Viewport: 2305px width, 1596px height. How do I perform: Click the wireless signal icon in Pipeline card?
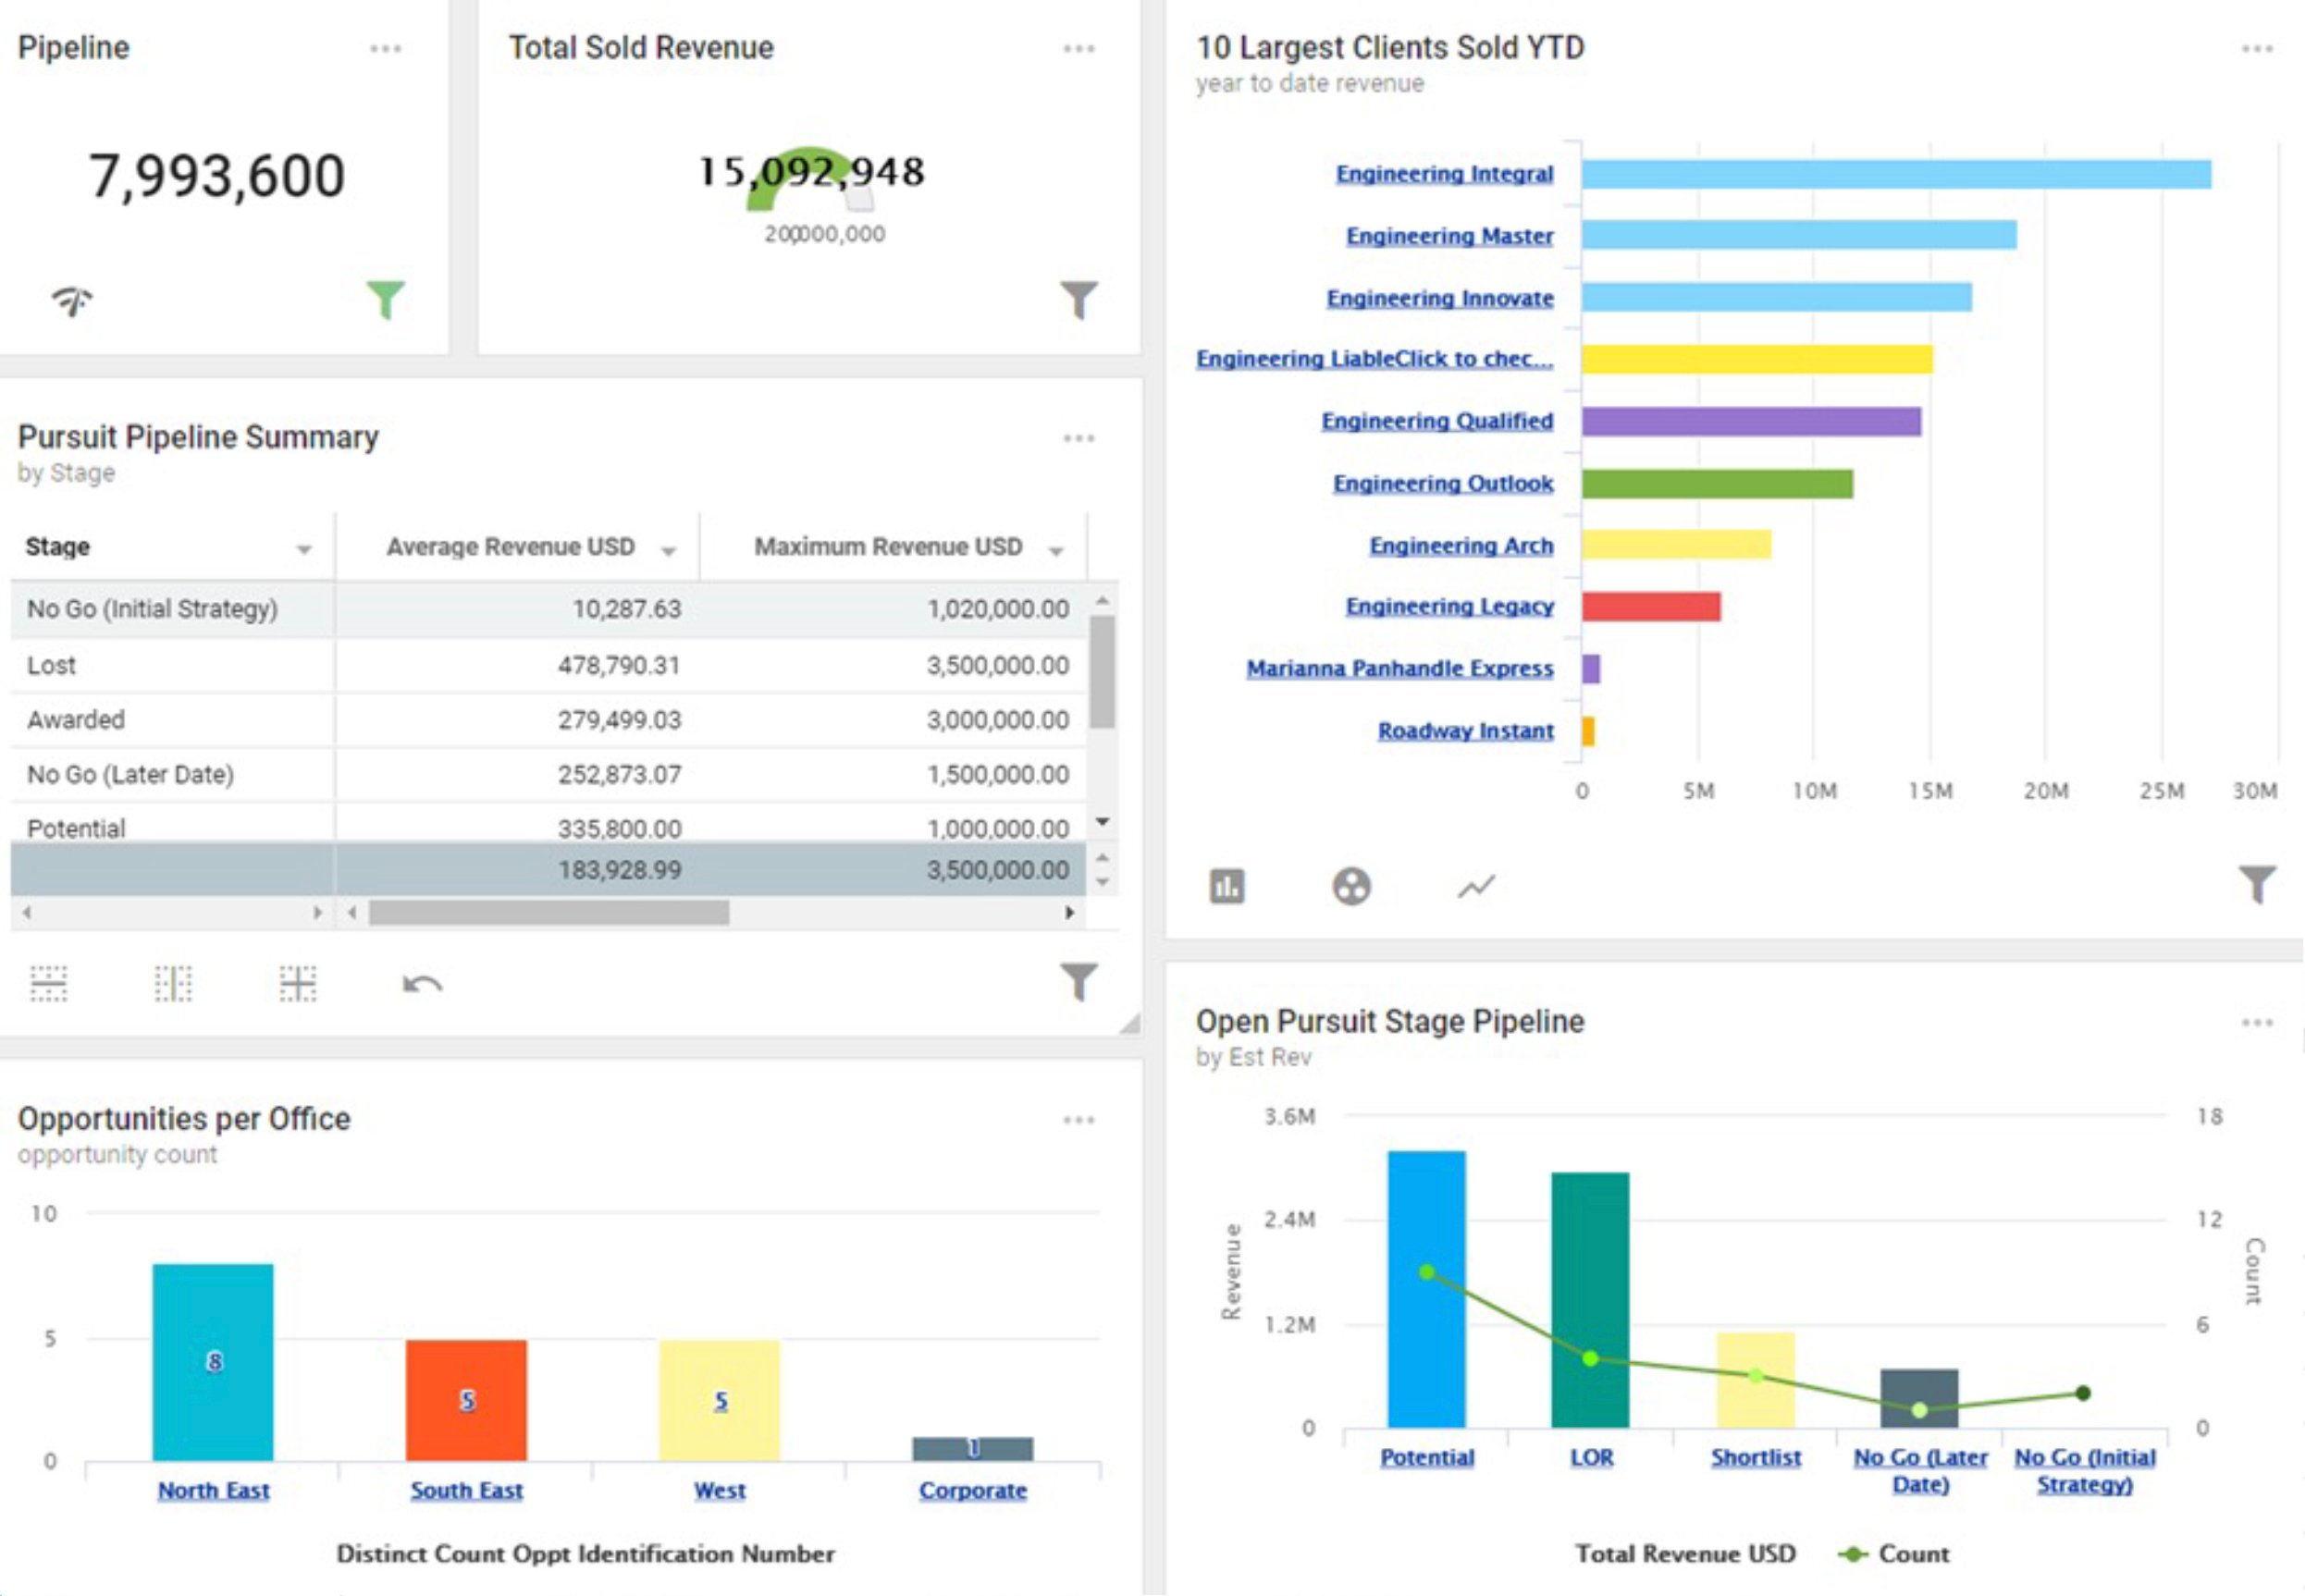click(x=72, y=300)
